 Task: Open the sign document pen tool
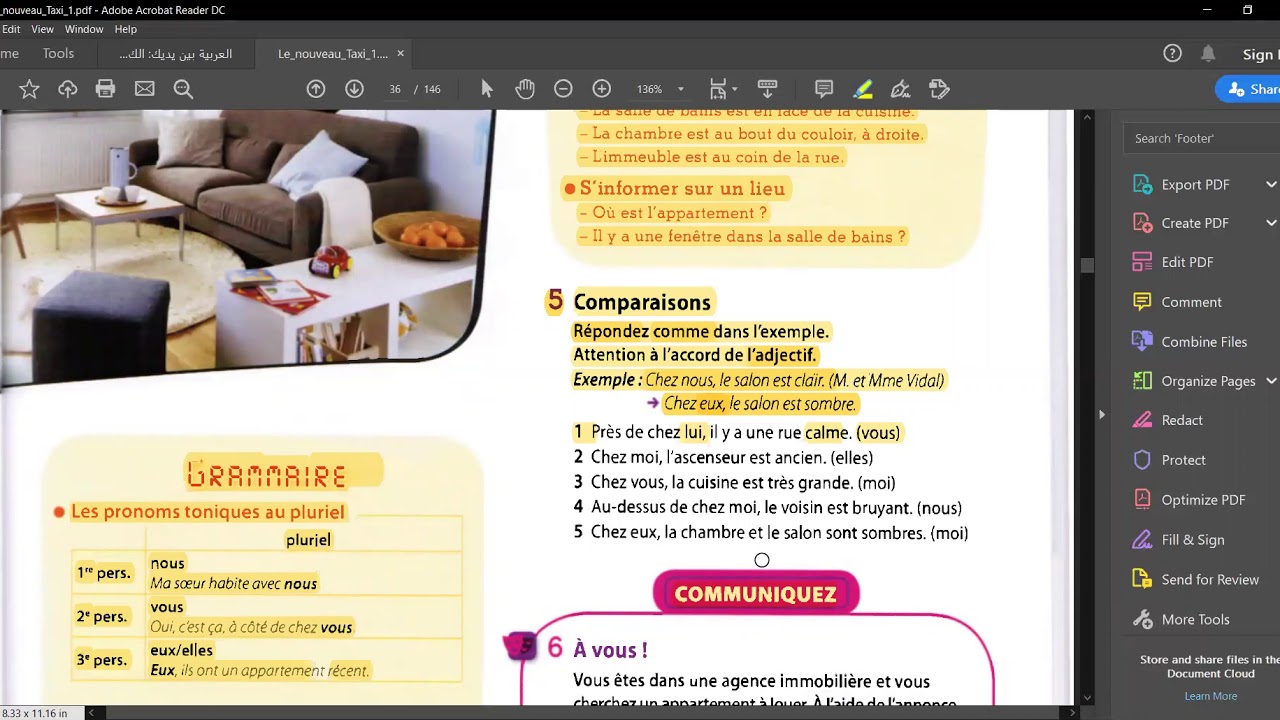click(x=900, y=89)
